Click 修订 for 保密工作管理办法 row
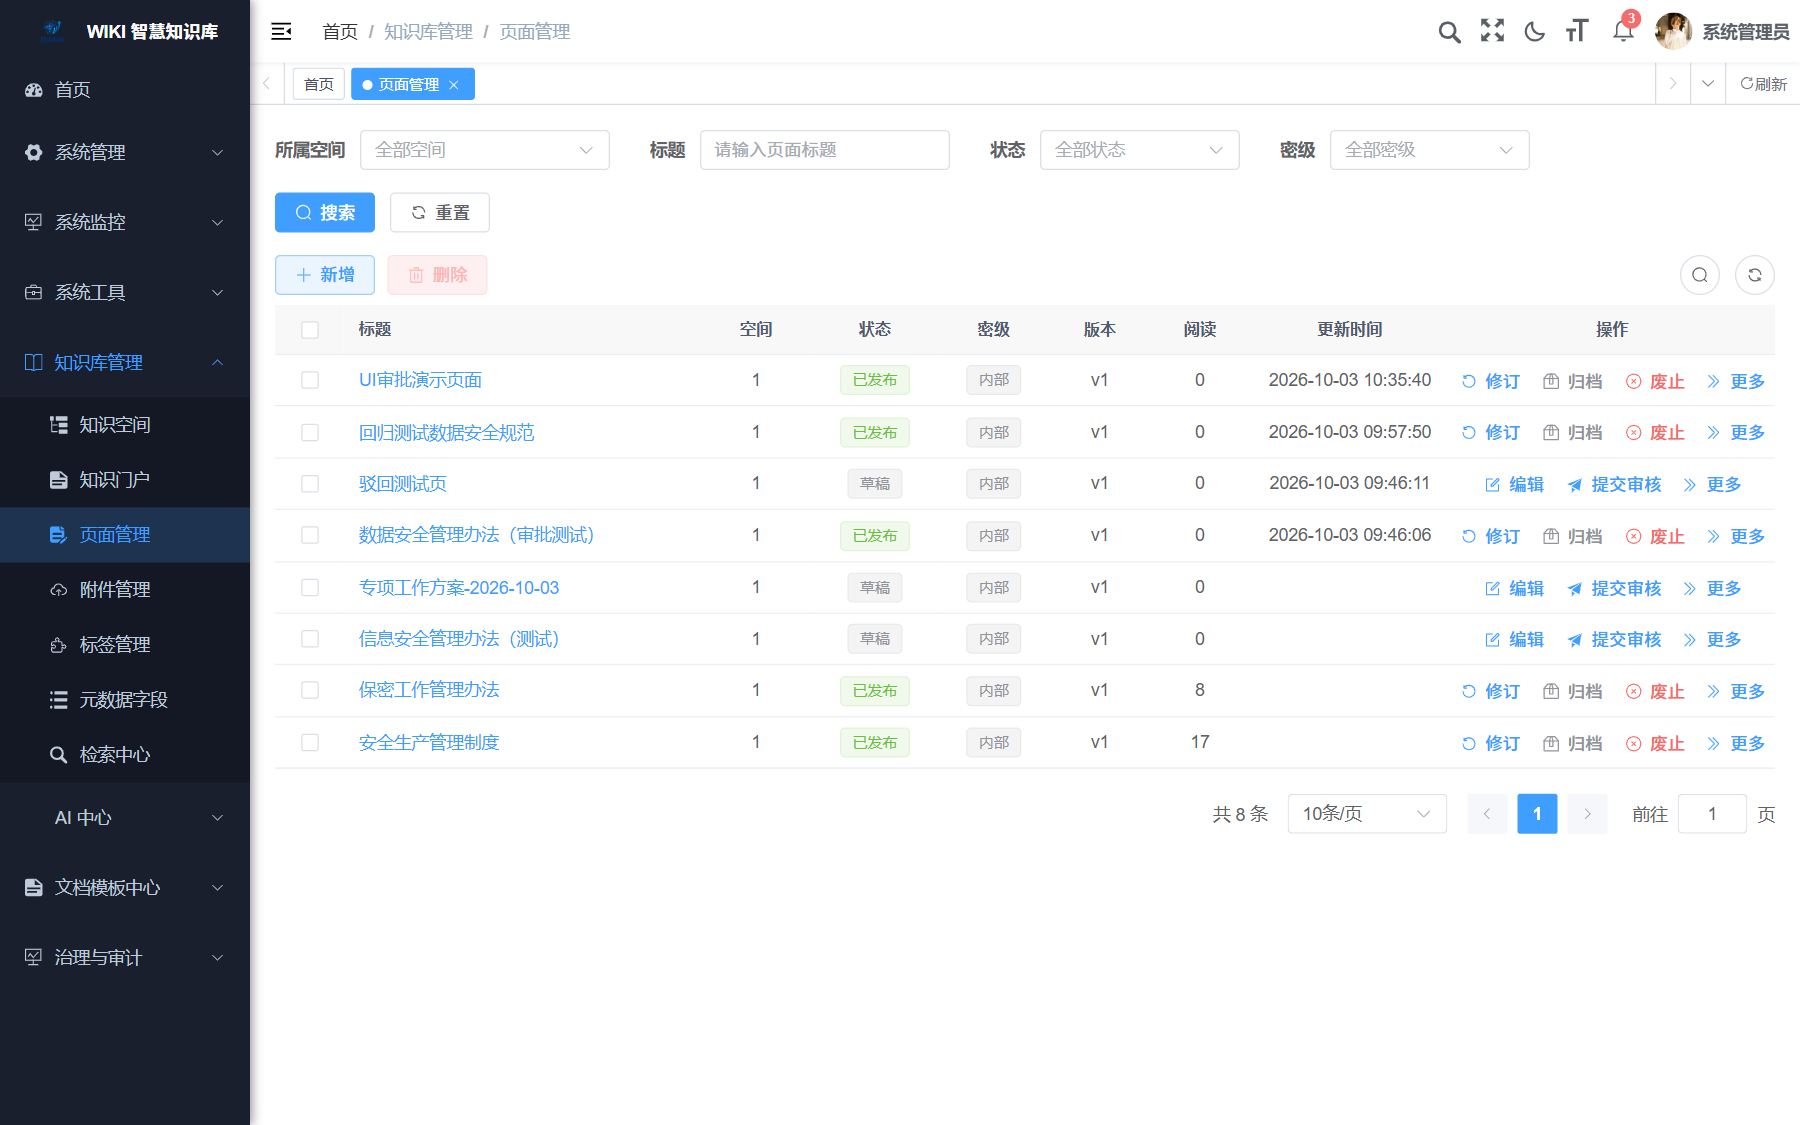Image resolution: width=1800 pixels, height=1125 pixels. click(x=1491, y=692)
